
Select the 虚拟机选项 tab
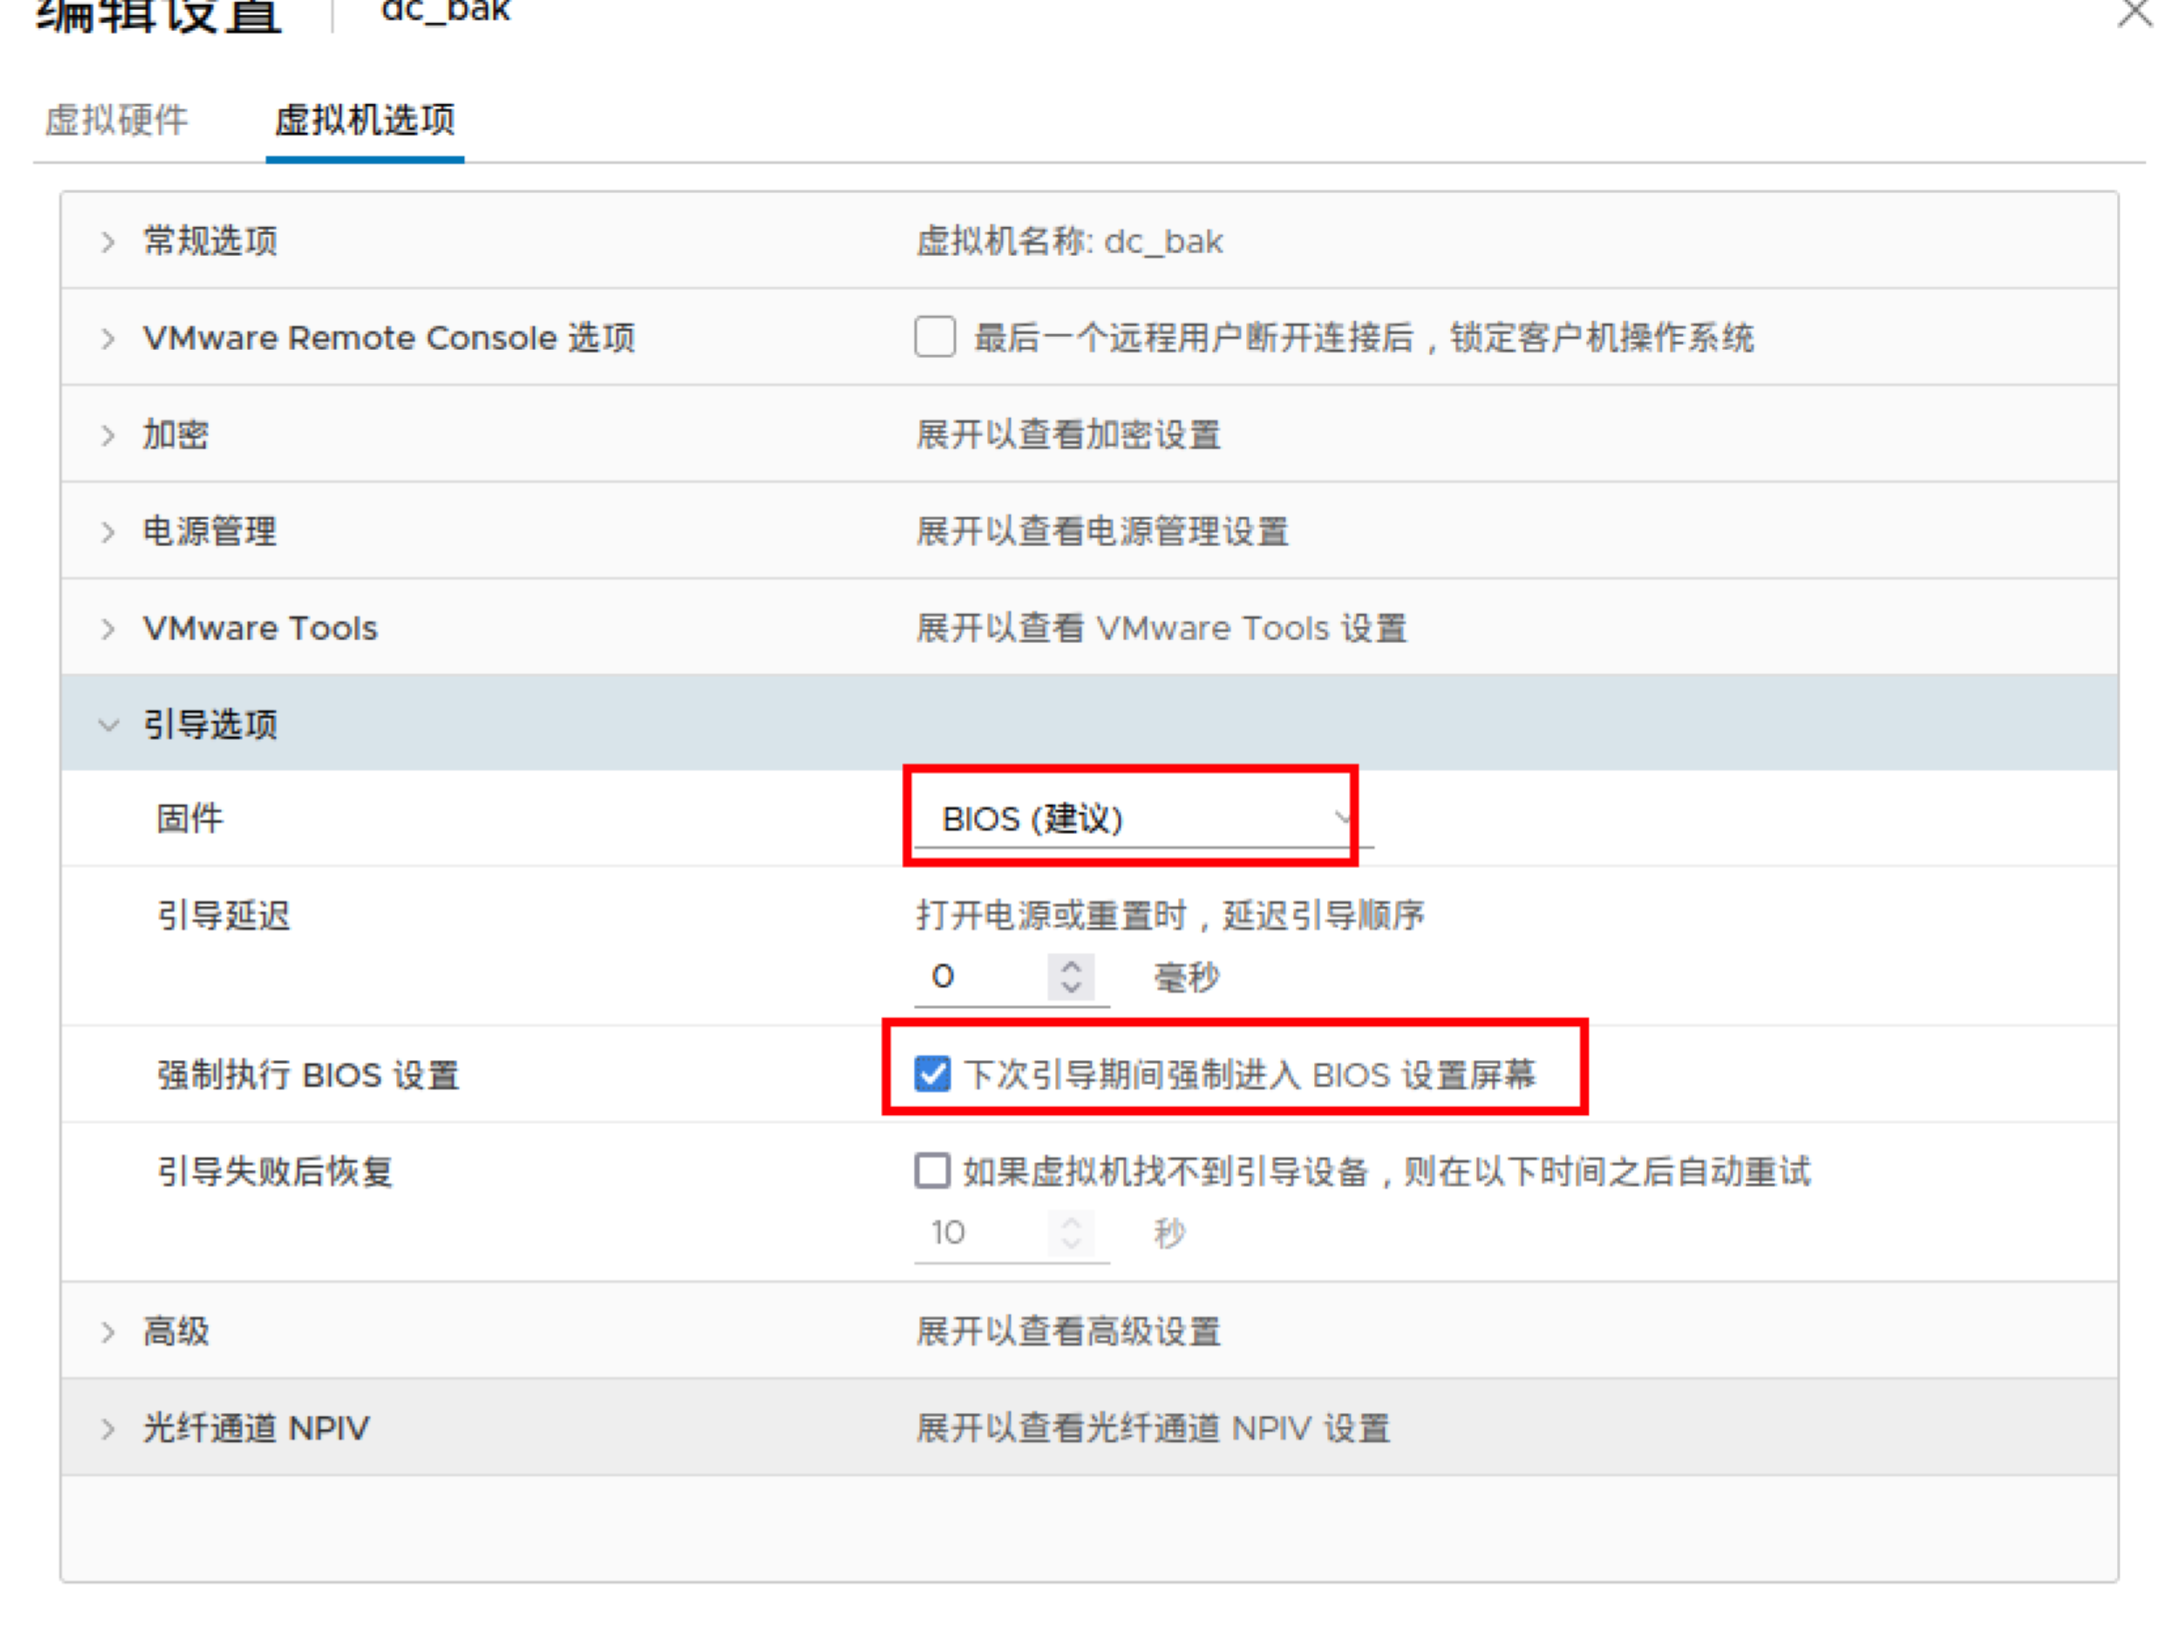click(365, 120)
